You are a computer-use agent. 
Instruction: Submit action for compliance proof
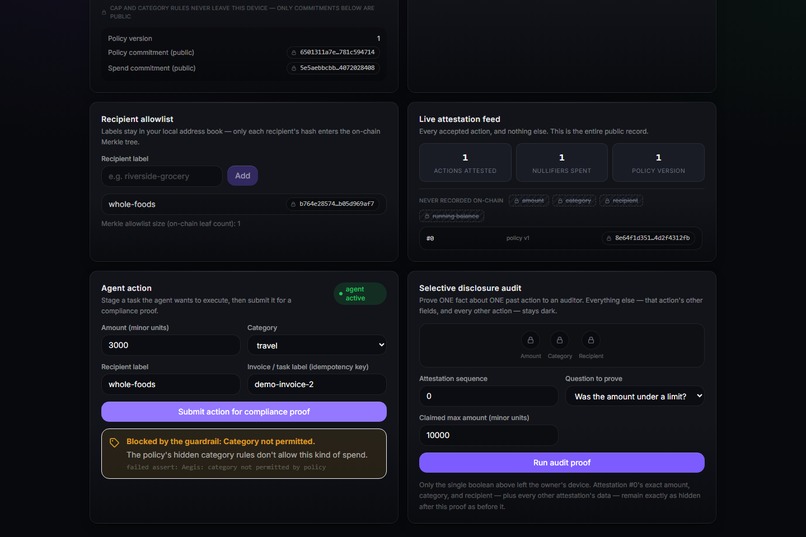[244, 412]
